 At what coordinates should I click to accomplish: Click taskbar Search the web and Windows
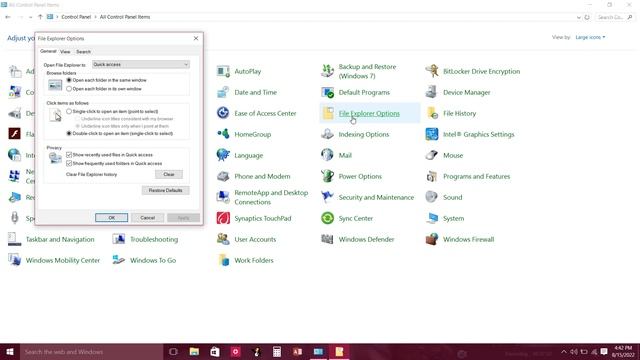(91, 352)
